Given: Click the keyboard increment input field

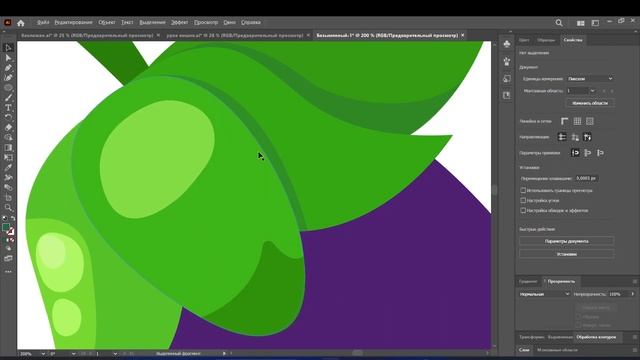Looking at the screenshot, I should tap(587, 178).
